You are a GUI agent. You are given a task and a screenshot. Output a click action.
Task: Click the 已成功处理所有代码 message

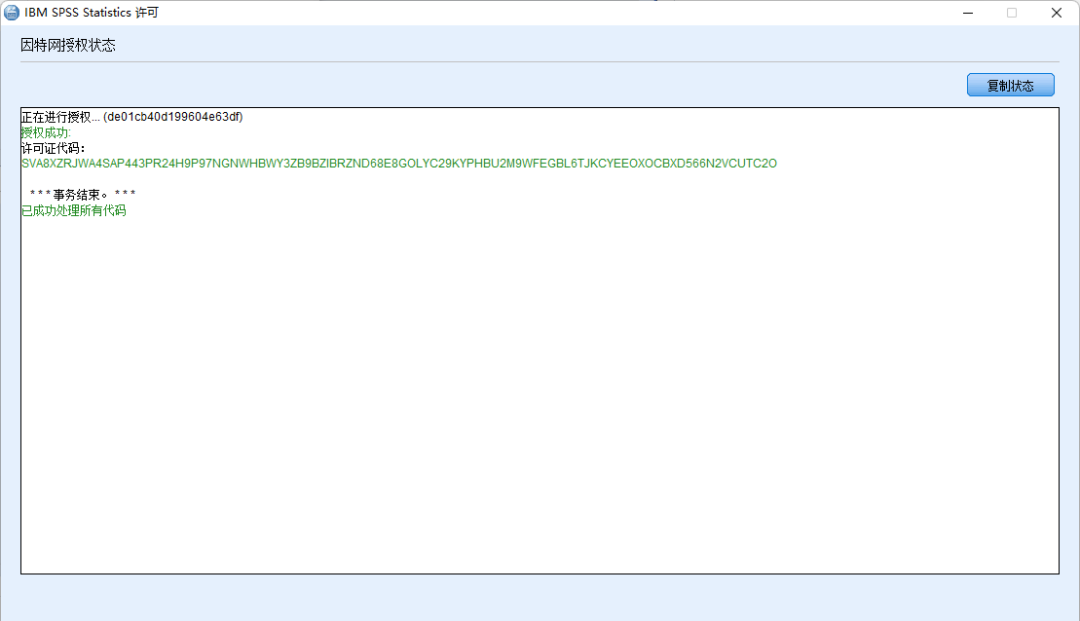tap(74, 211)
